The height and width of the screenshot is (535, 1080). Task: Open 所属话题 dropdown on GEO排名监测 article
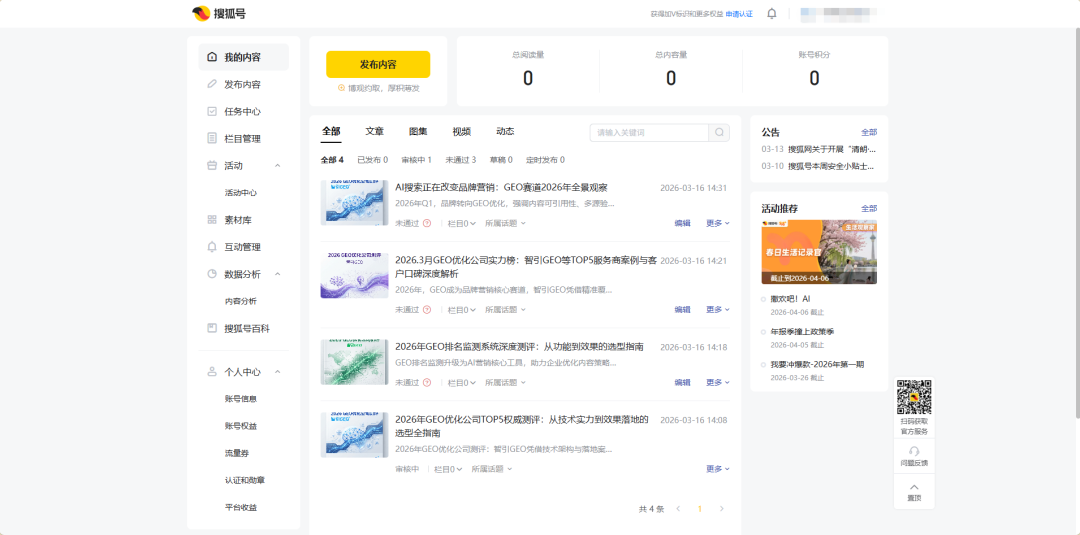(505, 383)
